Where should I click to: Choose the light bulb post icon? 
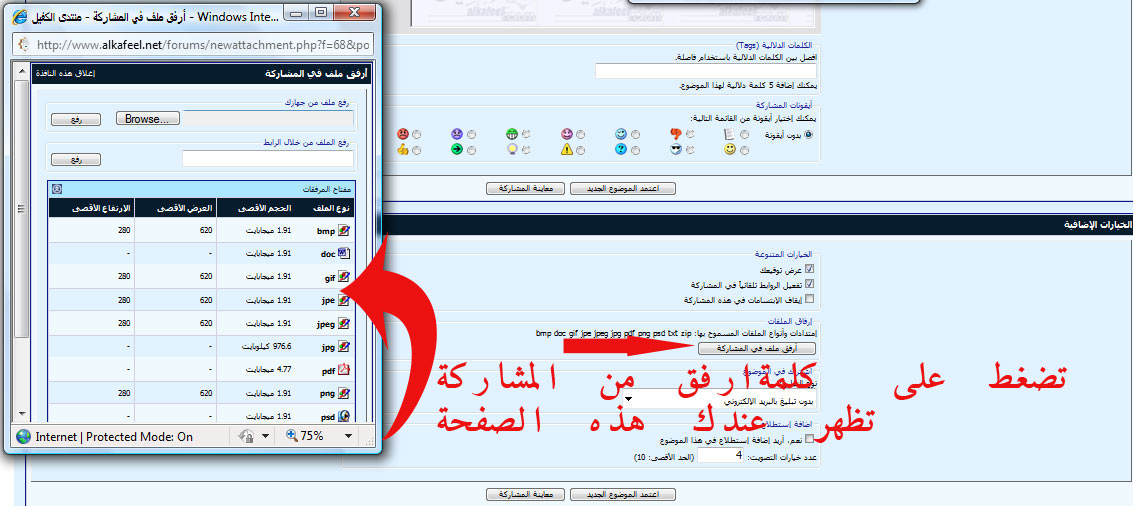(x=526, y=150)
